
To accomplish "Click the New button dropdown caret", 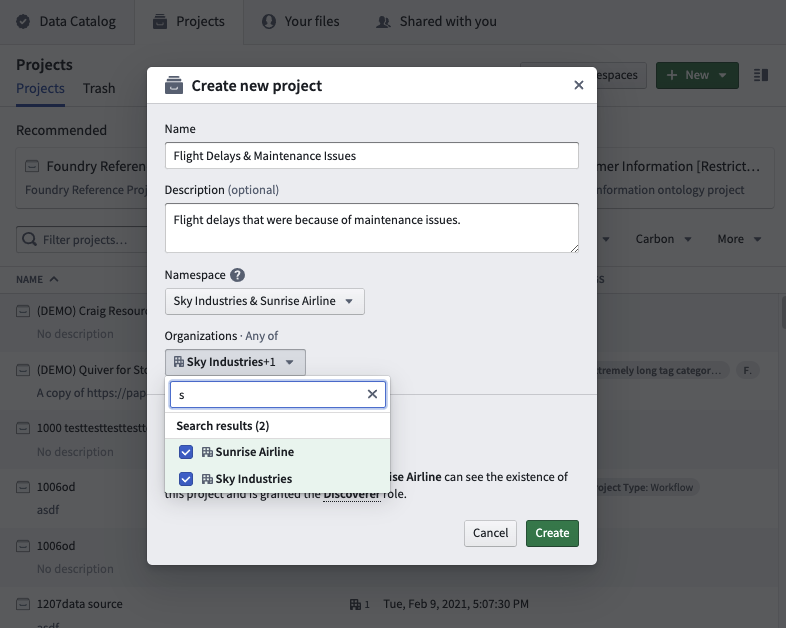I will click(x=722, y=75).
